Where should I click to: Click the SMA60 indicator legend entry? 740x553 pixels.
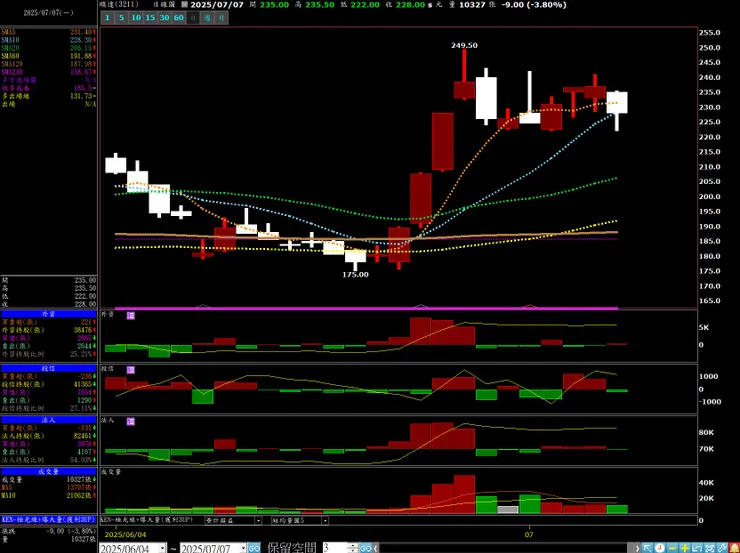[x=49, y=56]
